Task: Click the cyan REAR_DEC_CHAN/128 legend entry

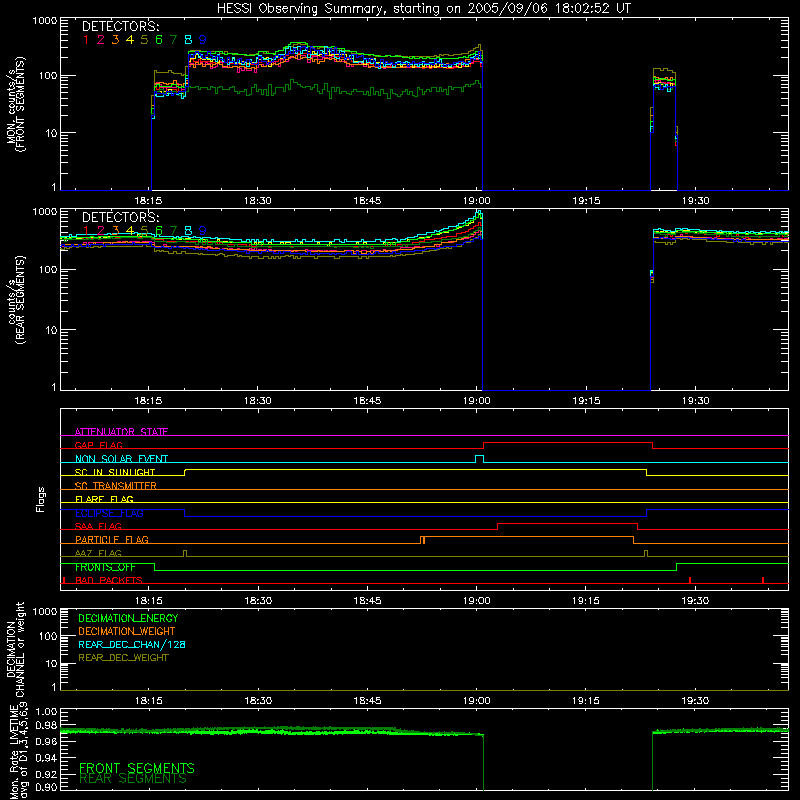Action: [x=132, y=645]
